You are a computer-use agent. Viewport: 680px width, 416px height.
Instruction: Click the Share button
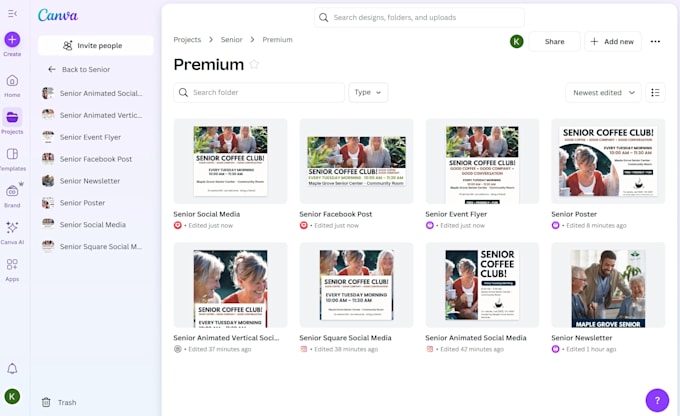pyautogui.click(x=554, y=42)
